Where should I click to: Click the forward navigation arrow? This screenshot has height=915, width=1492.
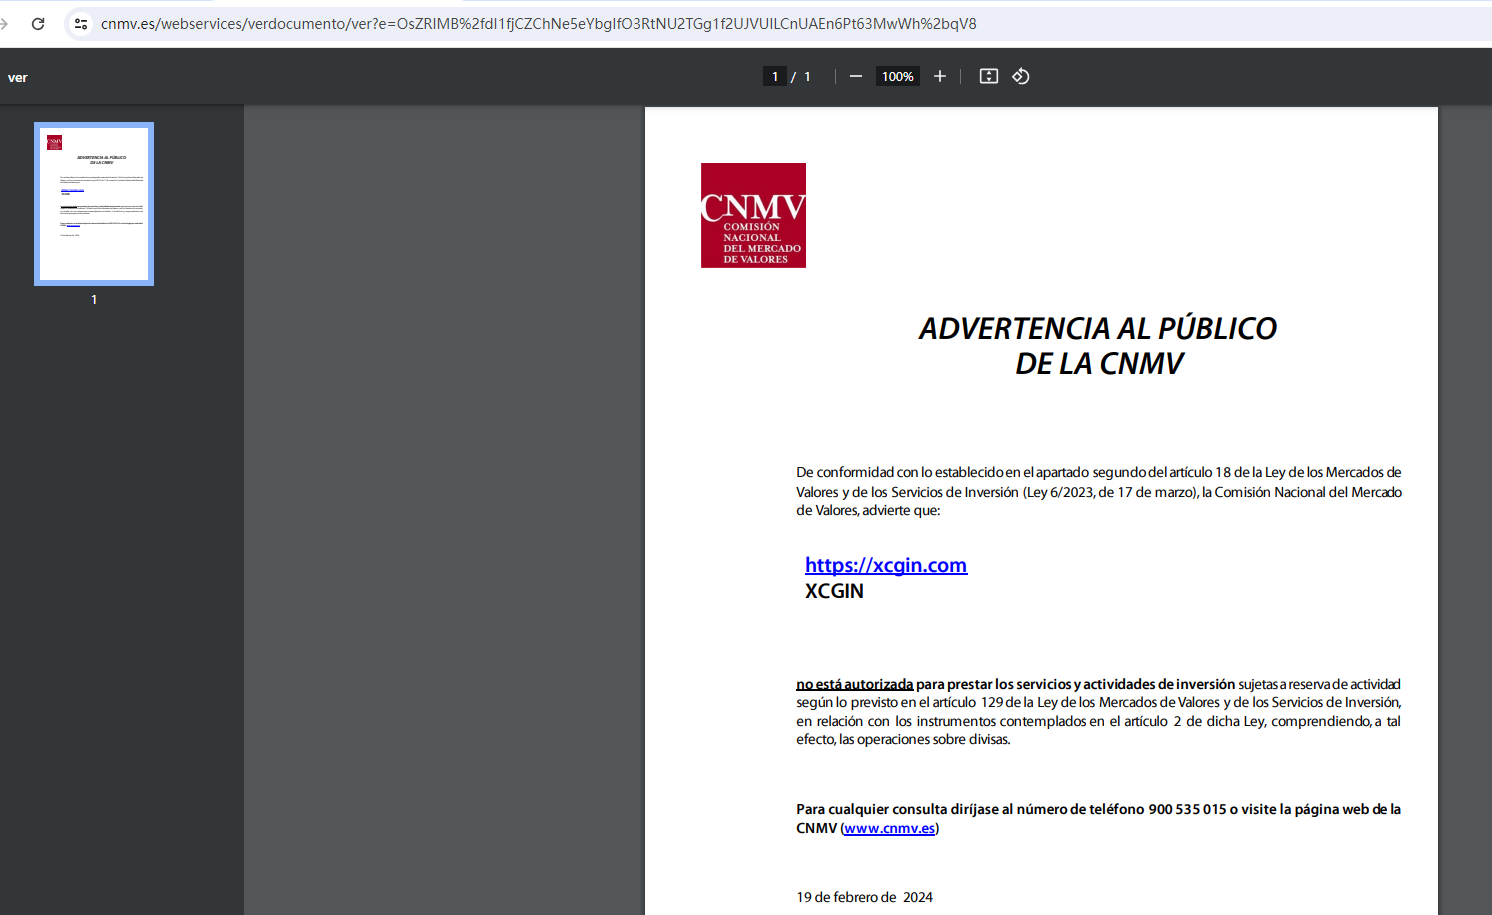pos(4,24)
